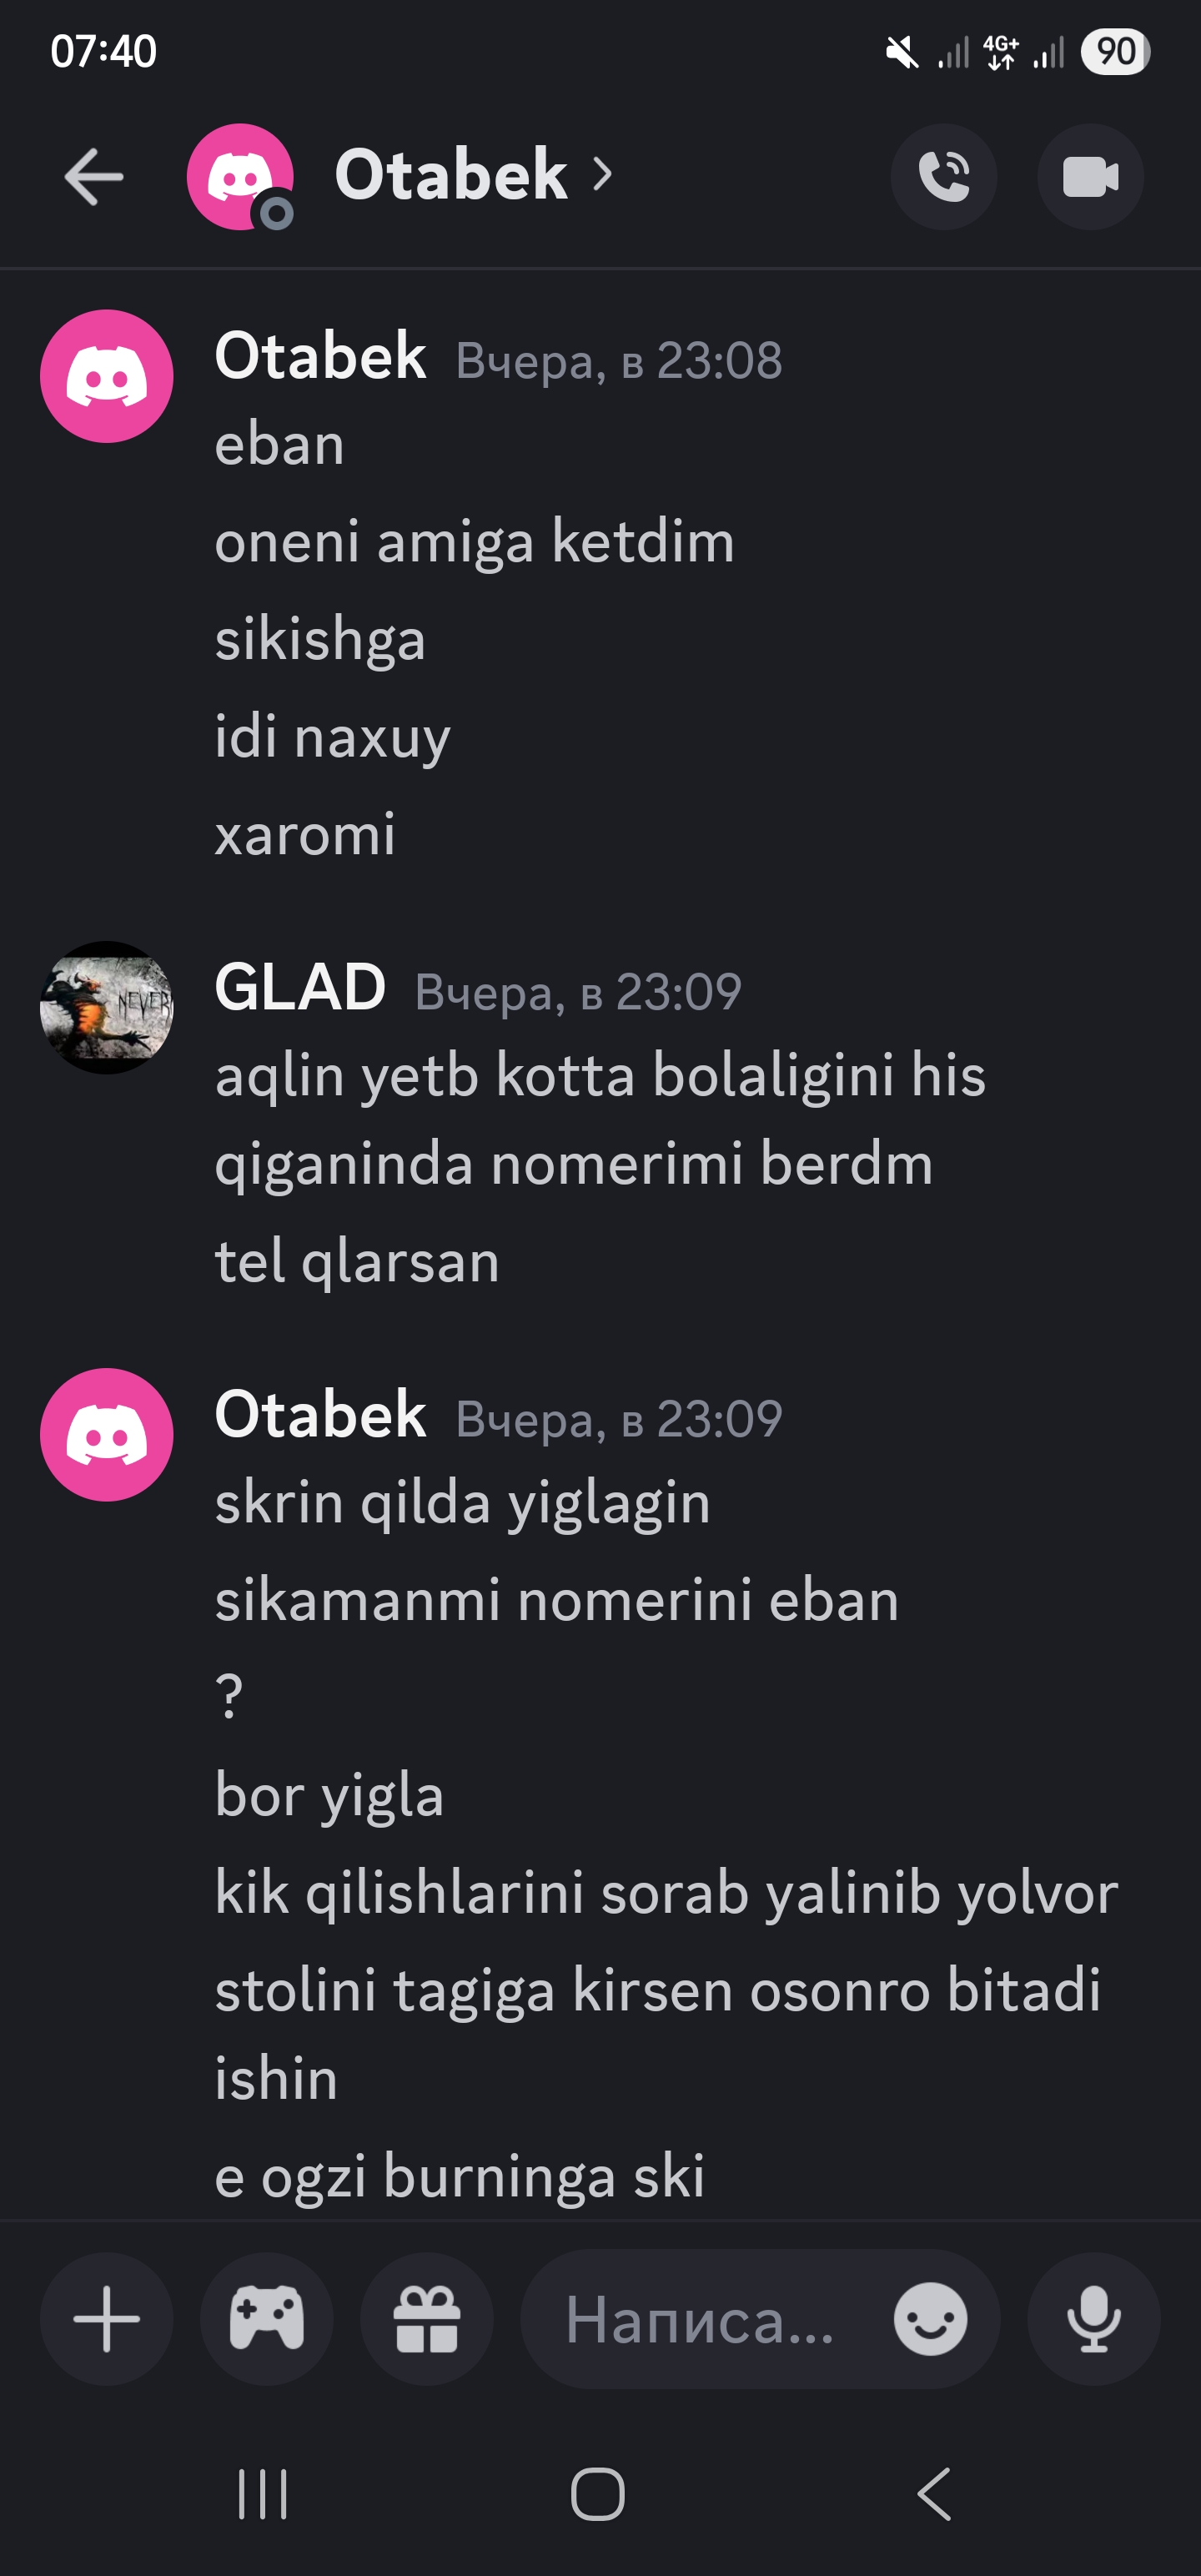Tap the GLAD username in chat
Viewport: 1201px width, 2576px height.
pos(300,987)
